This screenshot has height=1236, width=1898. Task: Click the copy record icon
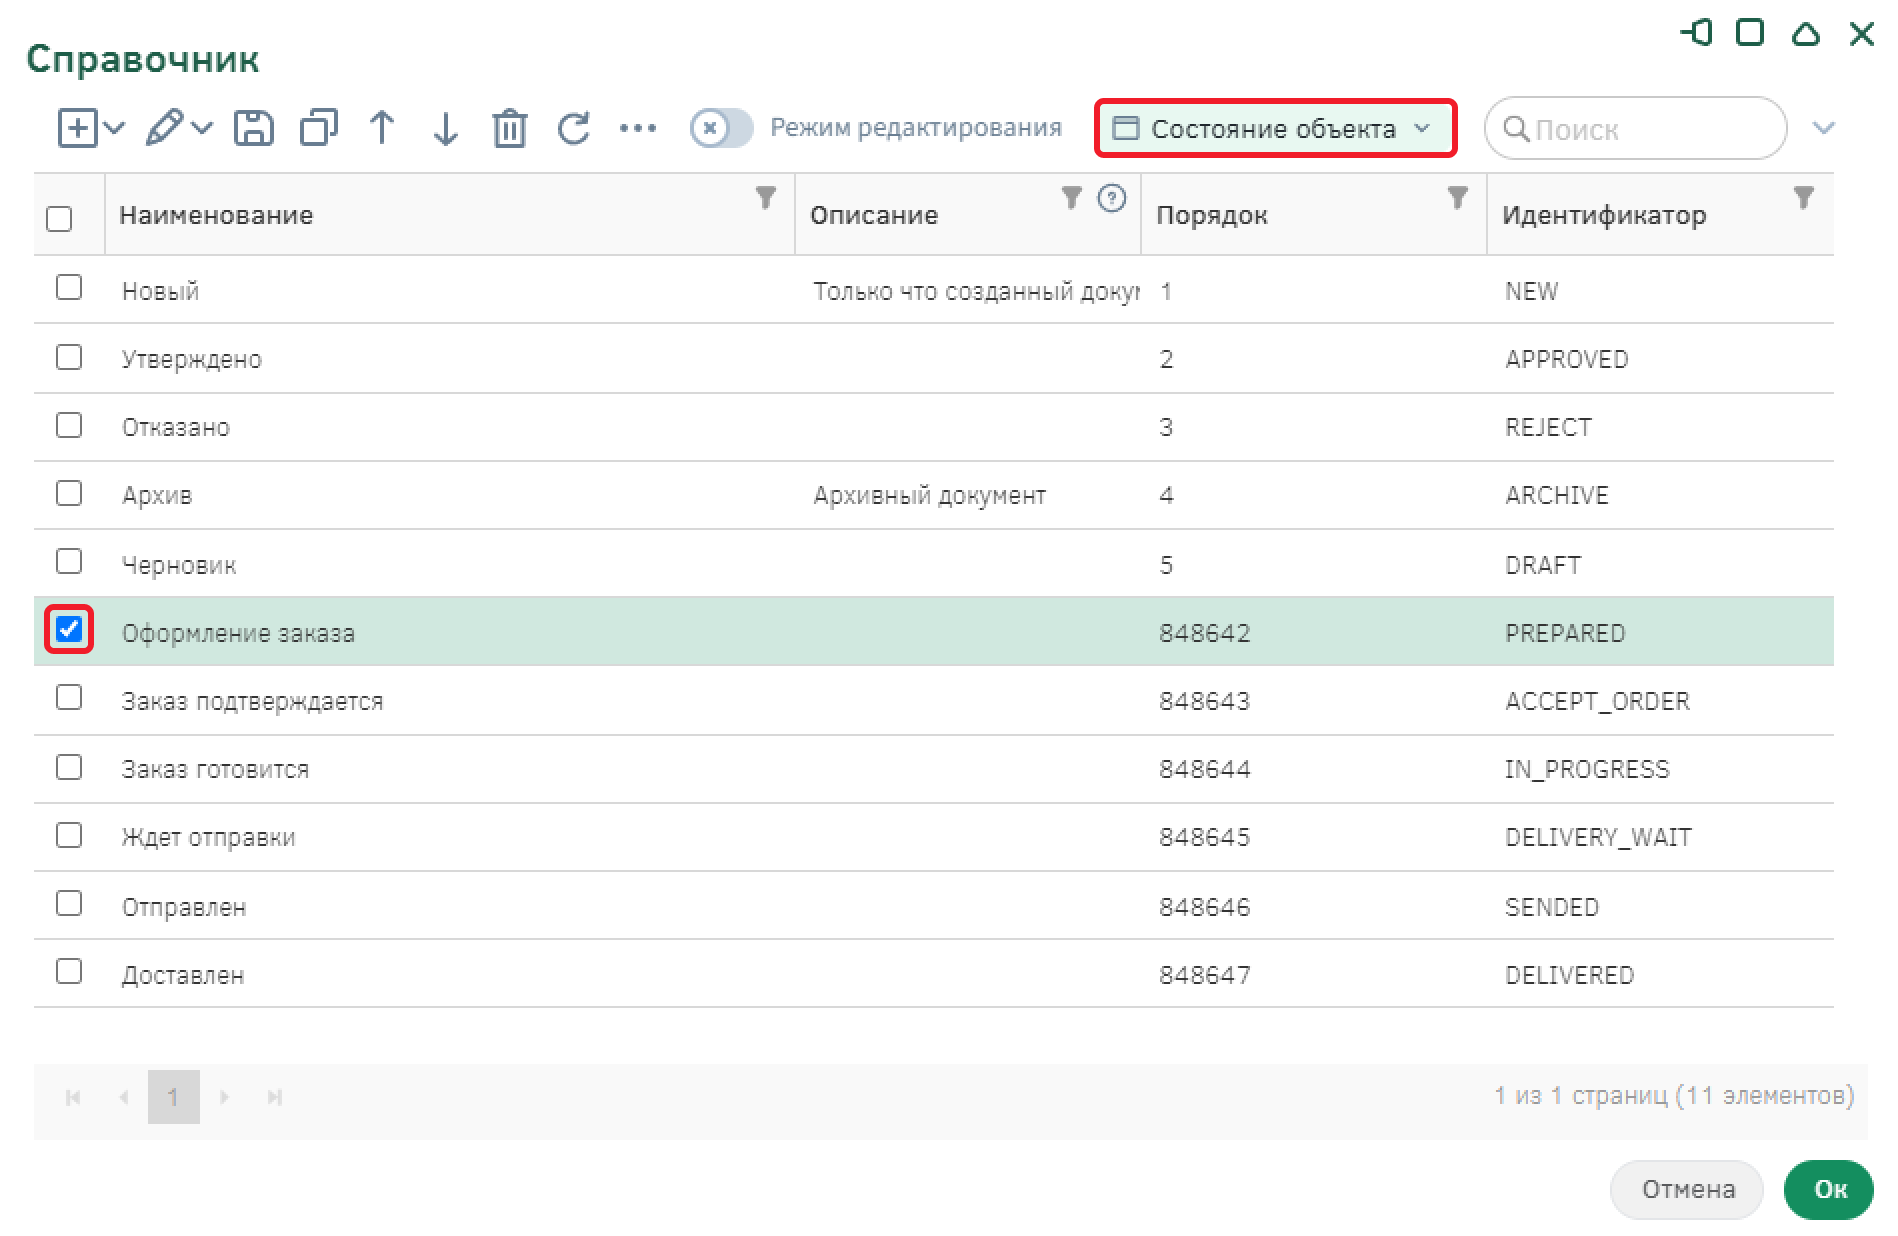pyautogui.click(x=318, y=129)
